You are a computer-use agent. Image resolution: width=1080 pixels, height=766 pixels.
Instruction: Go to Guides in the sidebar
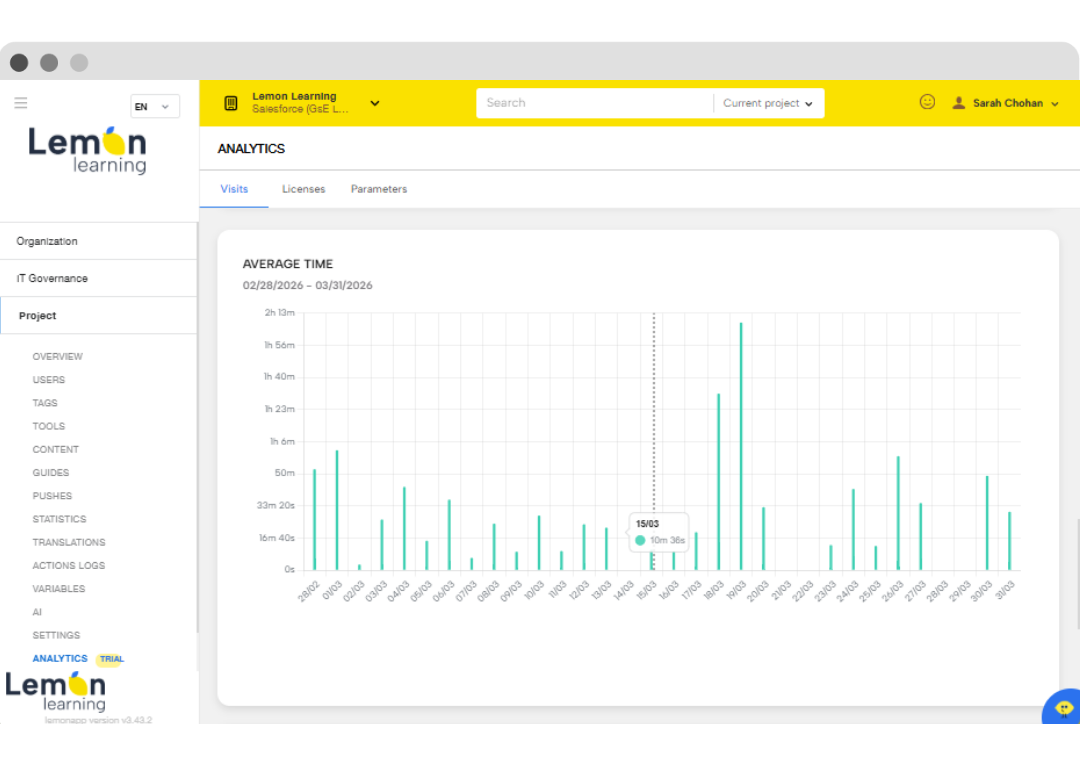51,473
